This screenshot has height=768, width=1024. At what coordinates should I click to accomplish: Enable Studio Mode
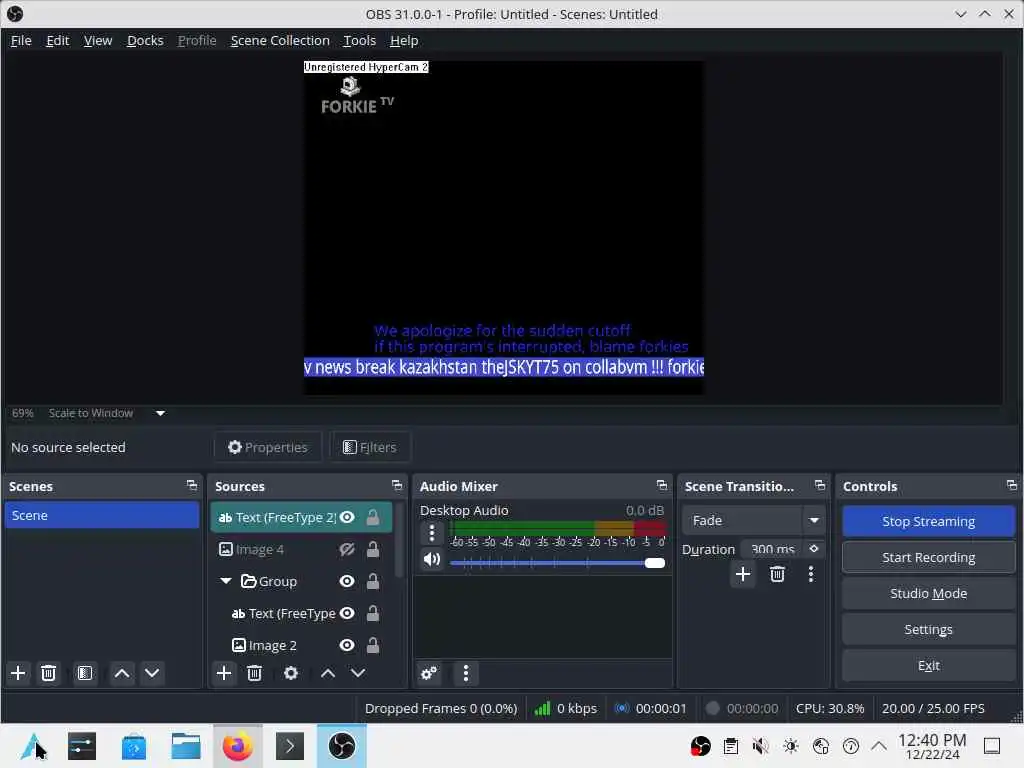(x=928, y=593)
